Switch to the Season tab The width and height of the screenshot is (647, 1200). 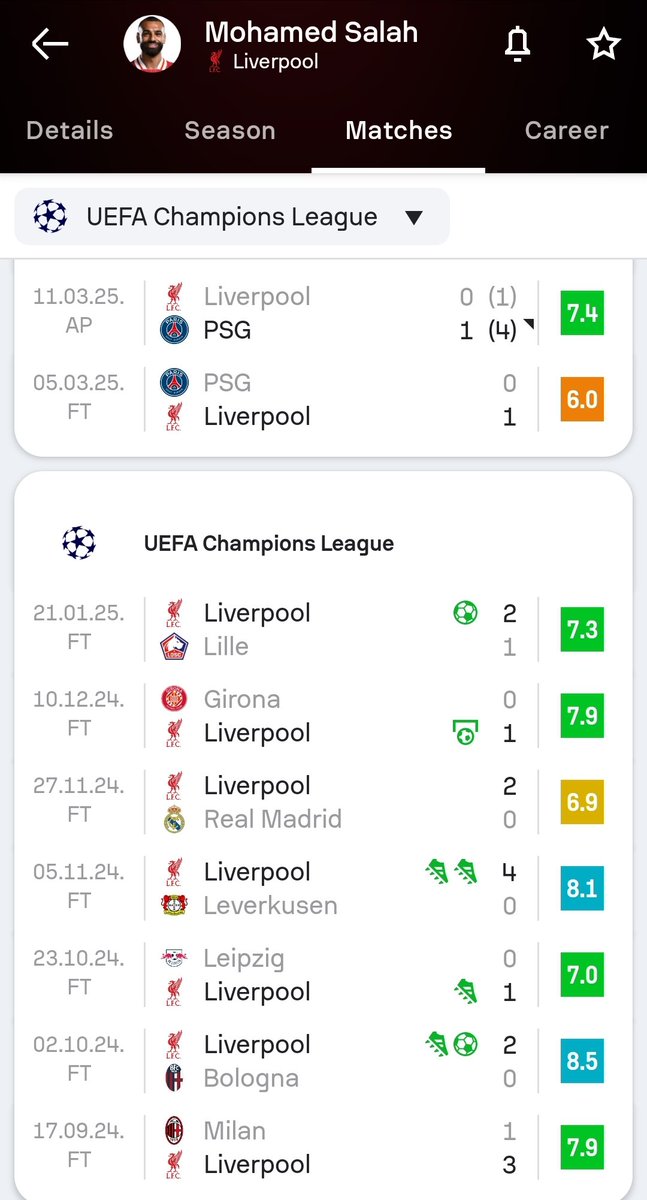(230, 130)
